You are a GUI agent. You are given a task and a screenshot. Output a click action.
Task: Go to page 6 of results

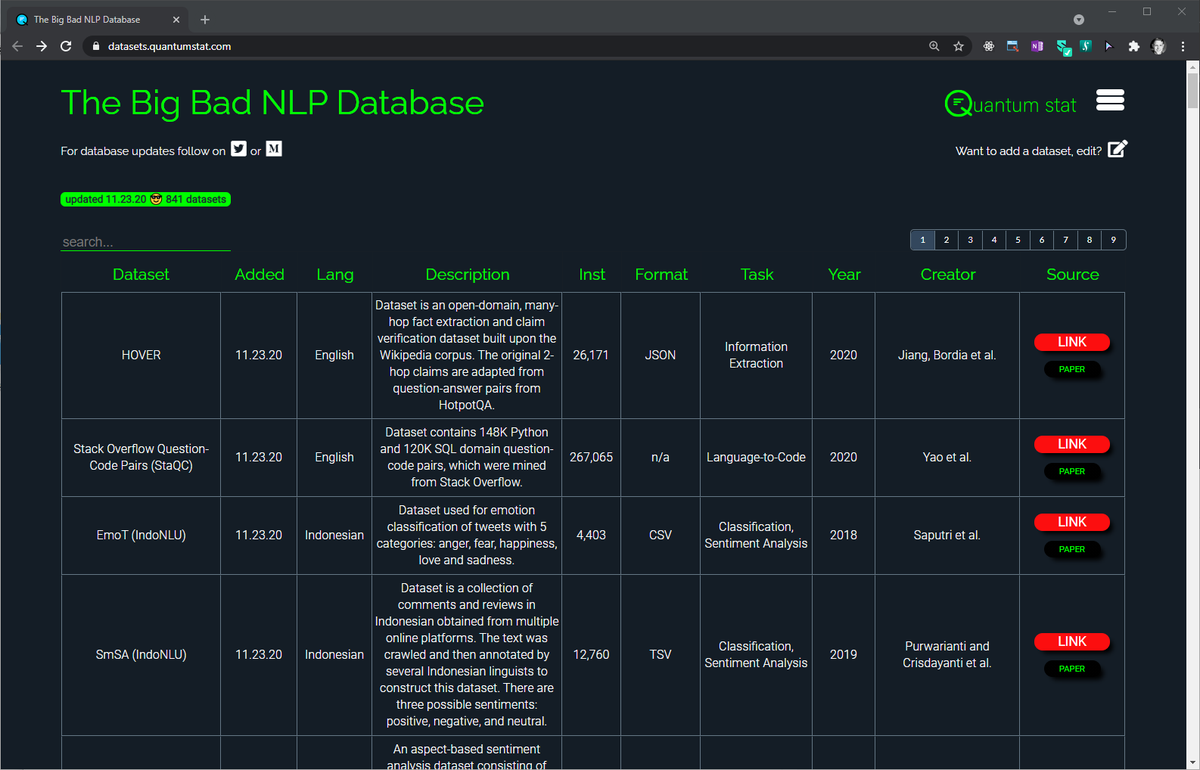click(1042, 240)
